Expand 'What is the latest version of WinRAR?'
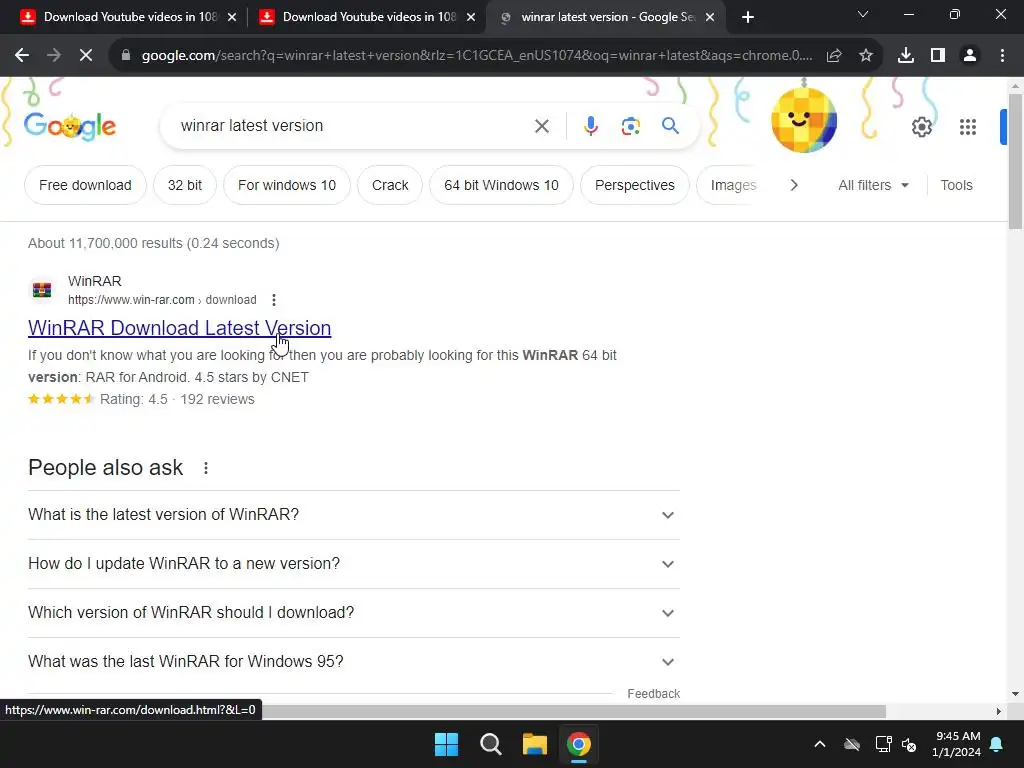The width and height of the screenshot is (1024, 768). click(x=354, y=515)
